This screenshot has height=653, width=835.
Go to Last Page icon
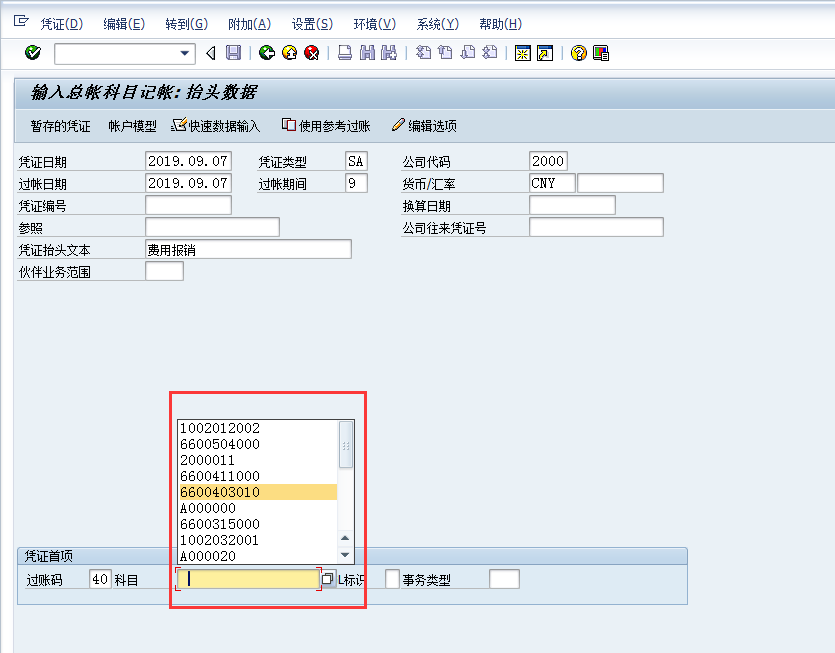[490, 53]
